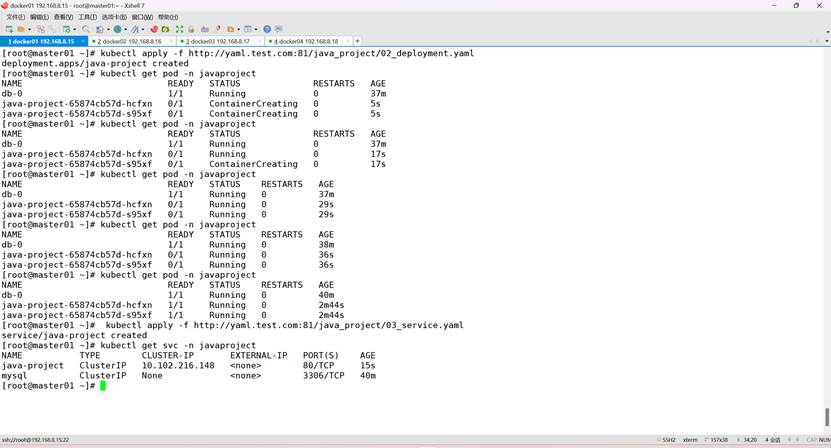This screenshot has width=831, height=448.
Task: Switch to full screen mode icon
Action: coord(180,29)
